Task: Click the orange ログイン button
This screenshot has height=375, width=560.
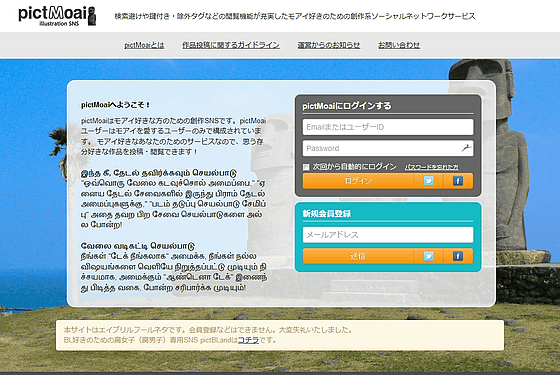Action: coord(358,181)
